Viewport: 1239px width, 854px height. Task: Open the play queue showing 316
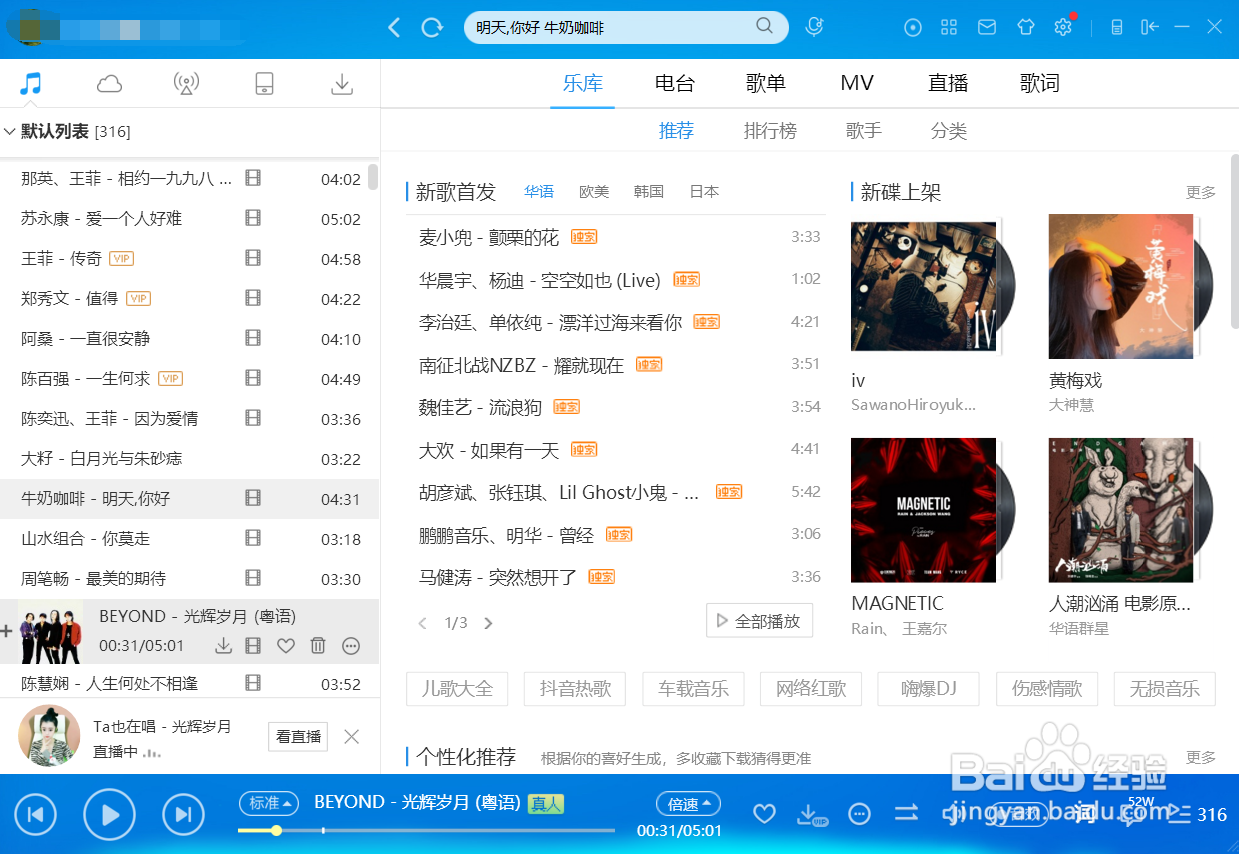(1197, 814)
